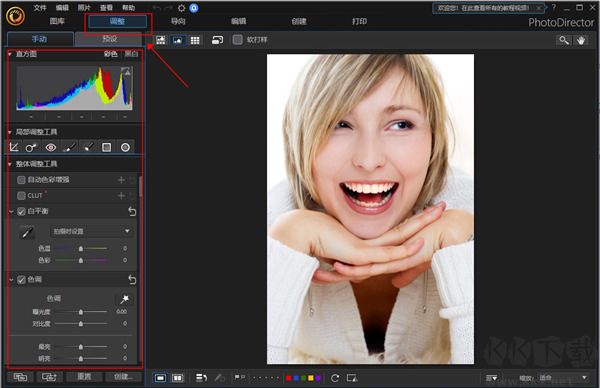Switch to the 图库 library tab

[x=57, y=21]
